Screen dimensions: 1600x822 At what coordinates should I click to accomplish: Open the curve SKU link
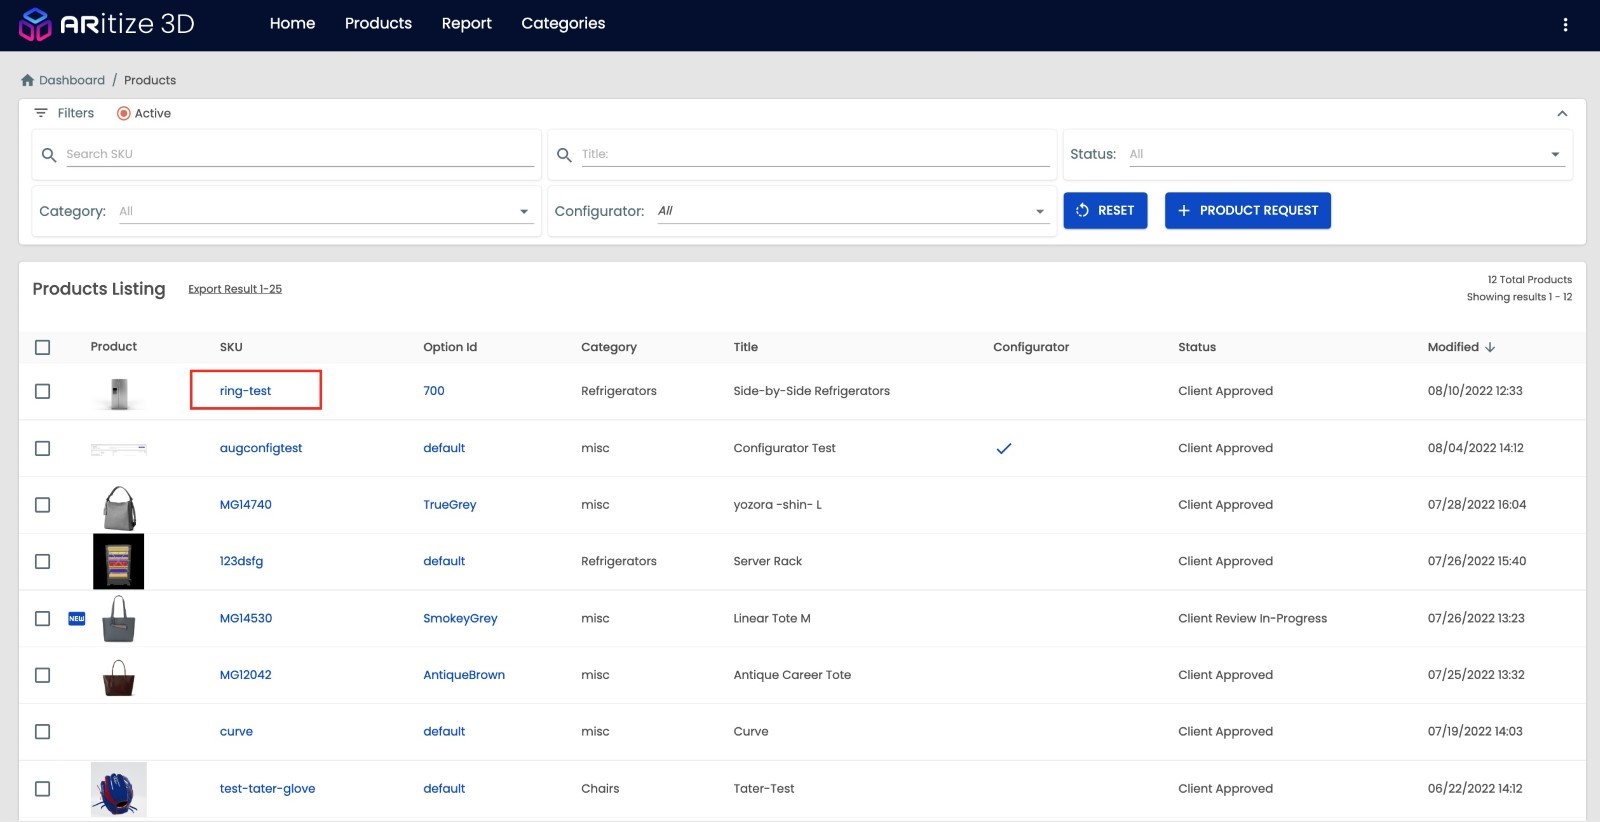pos(236,732)
